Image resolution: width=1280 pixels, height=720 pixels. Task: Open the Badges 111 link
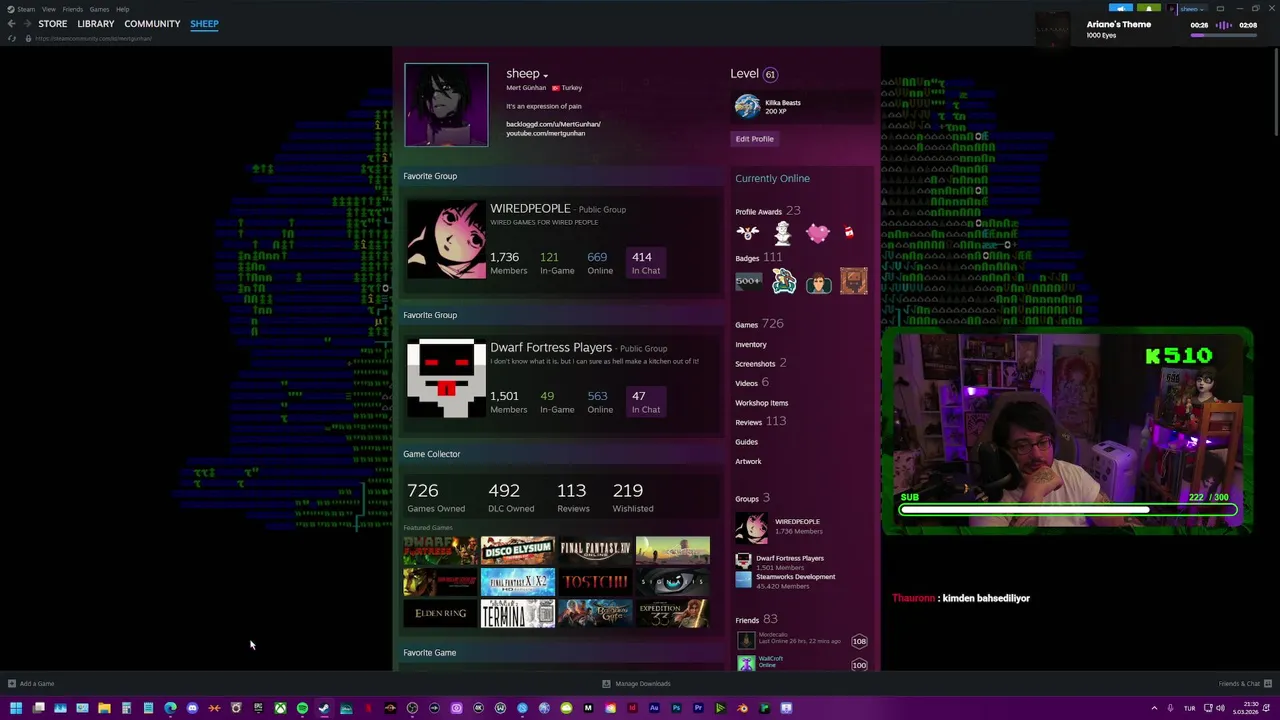759,258
